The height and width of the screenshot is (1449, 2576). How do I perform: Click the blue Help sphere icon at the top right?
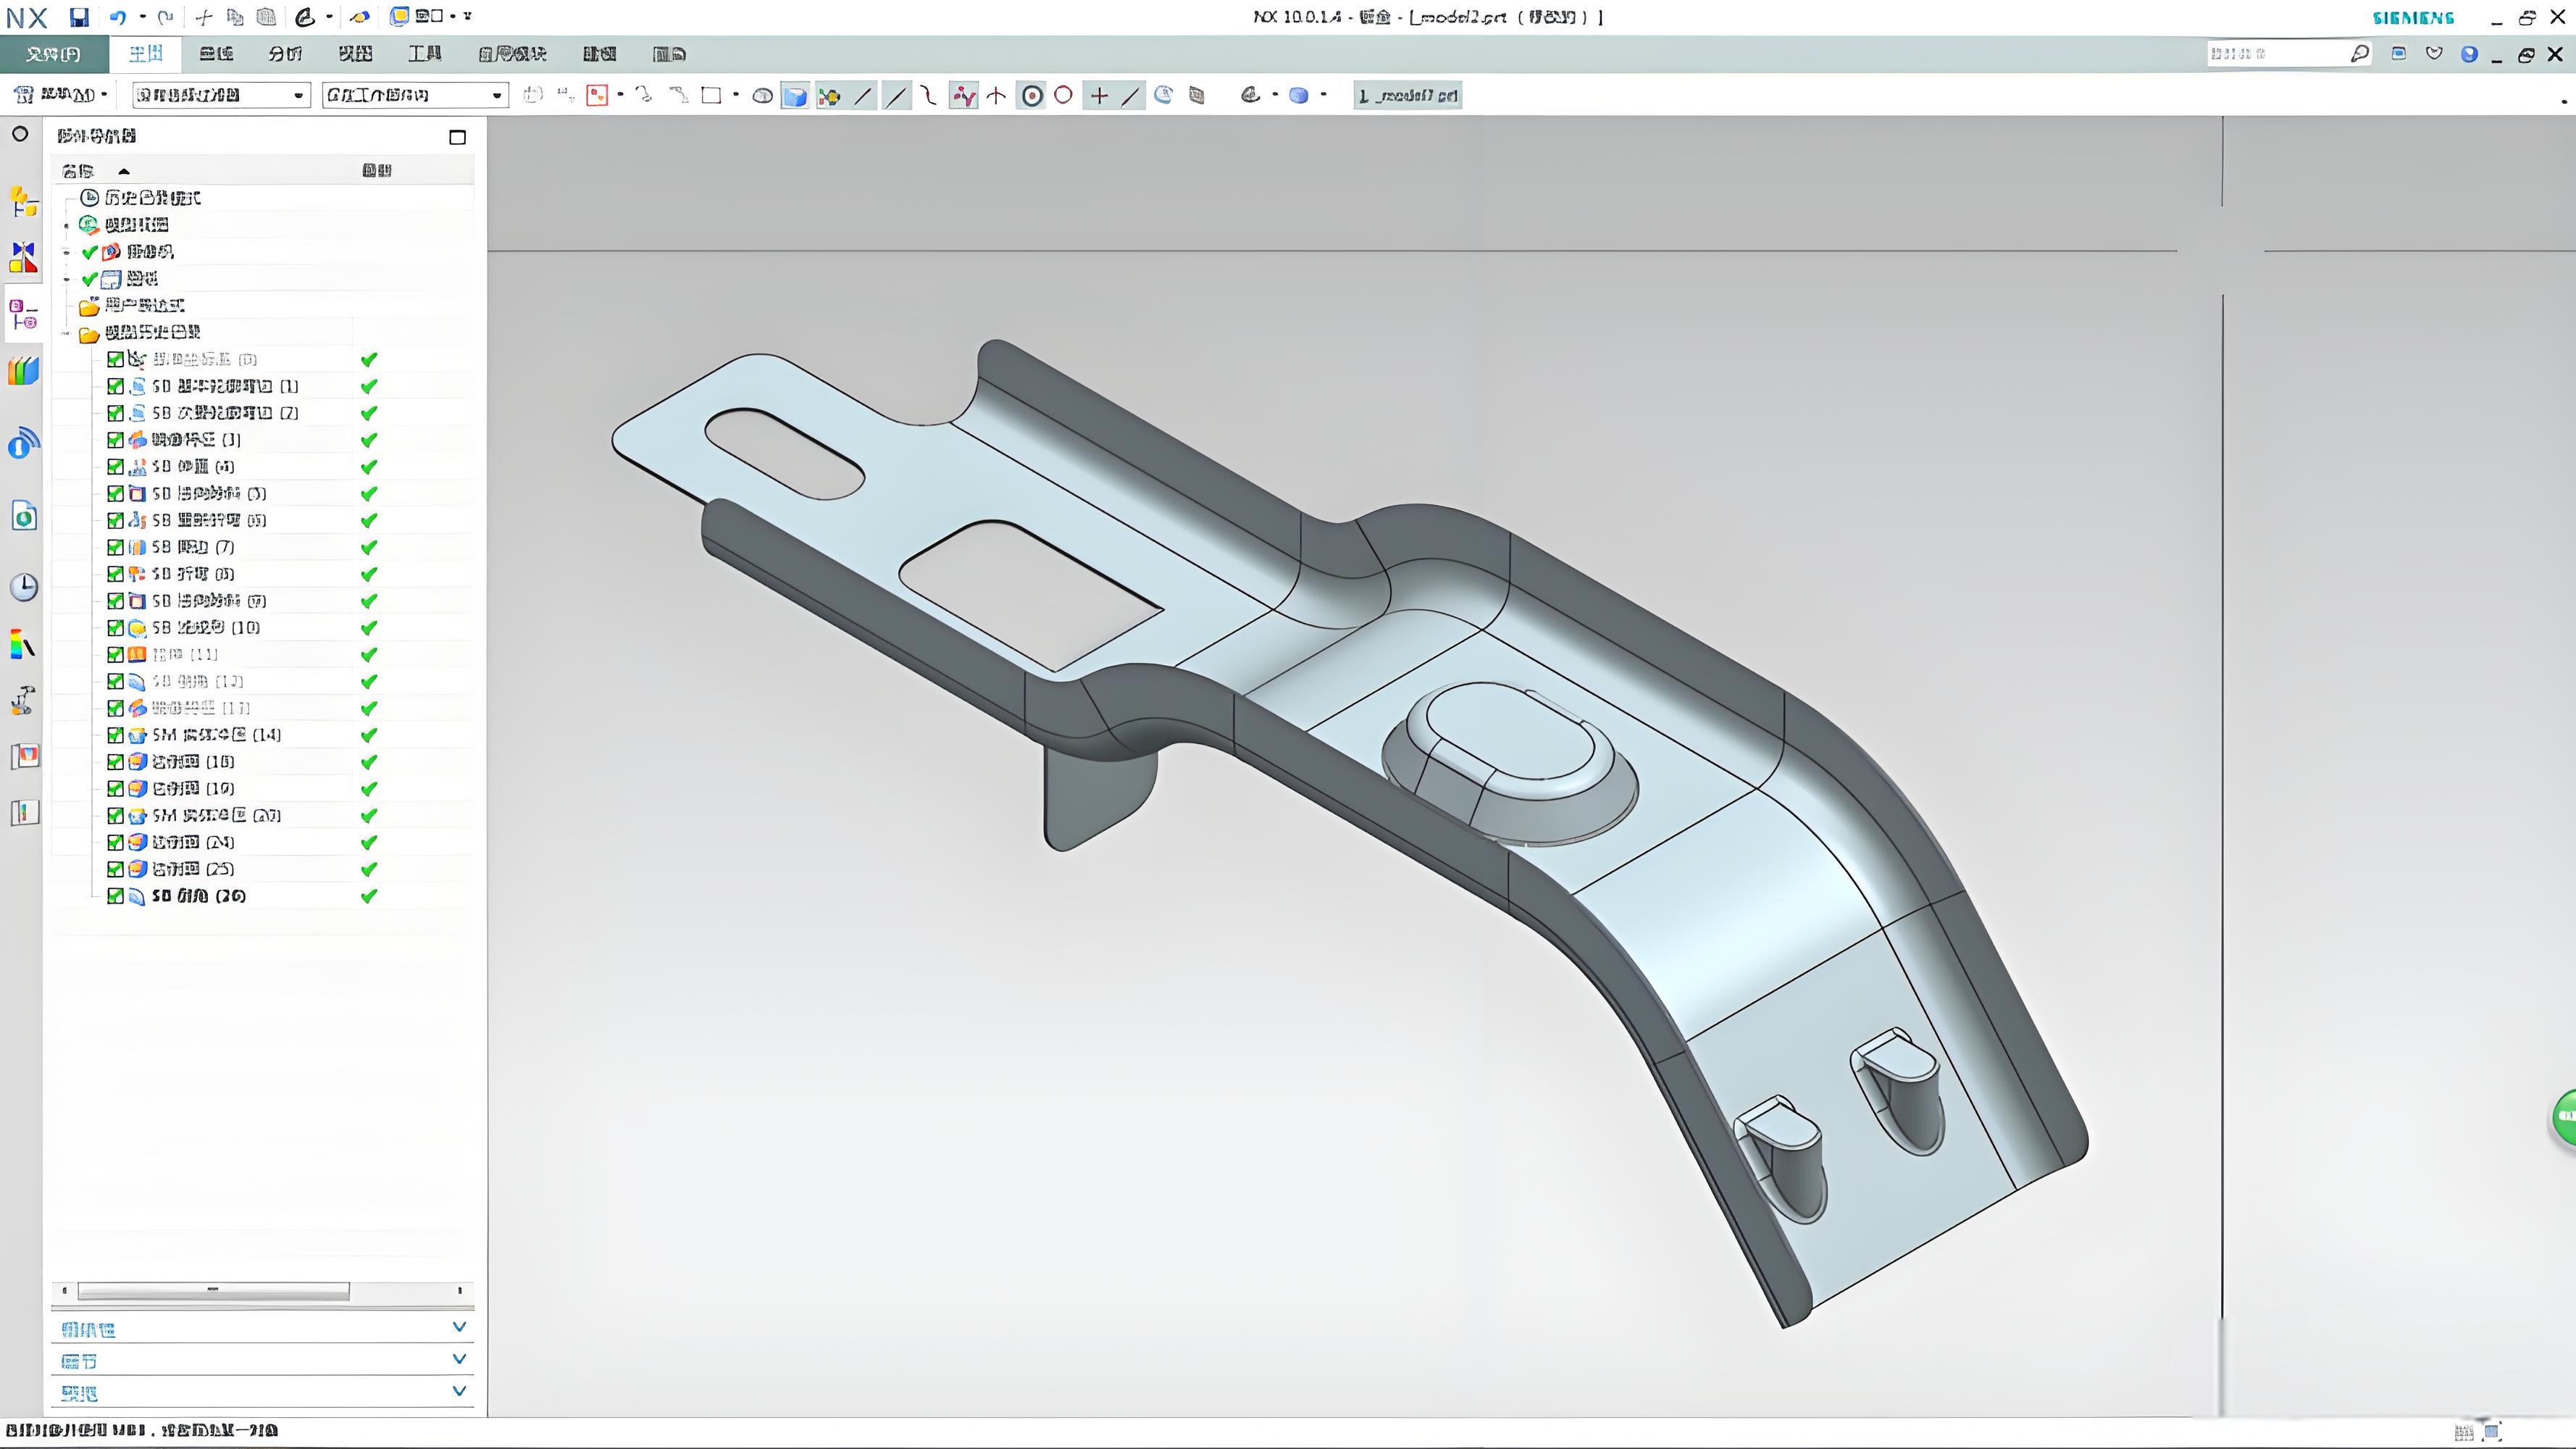[2469, 54]
